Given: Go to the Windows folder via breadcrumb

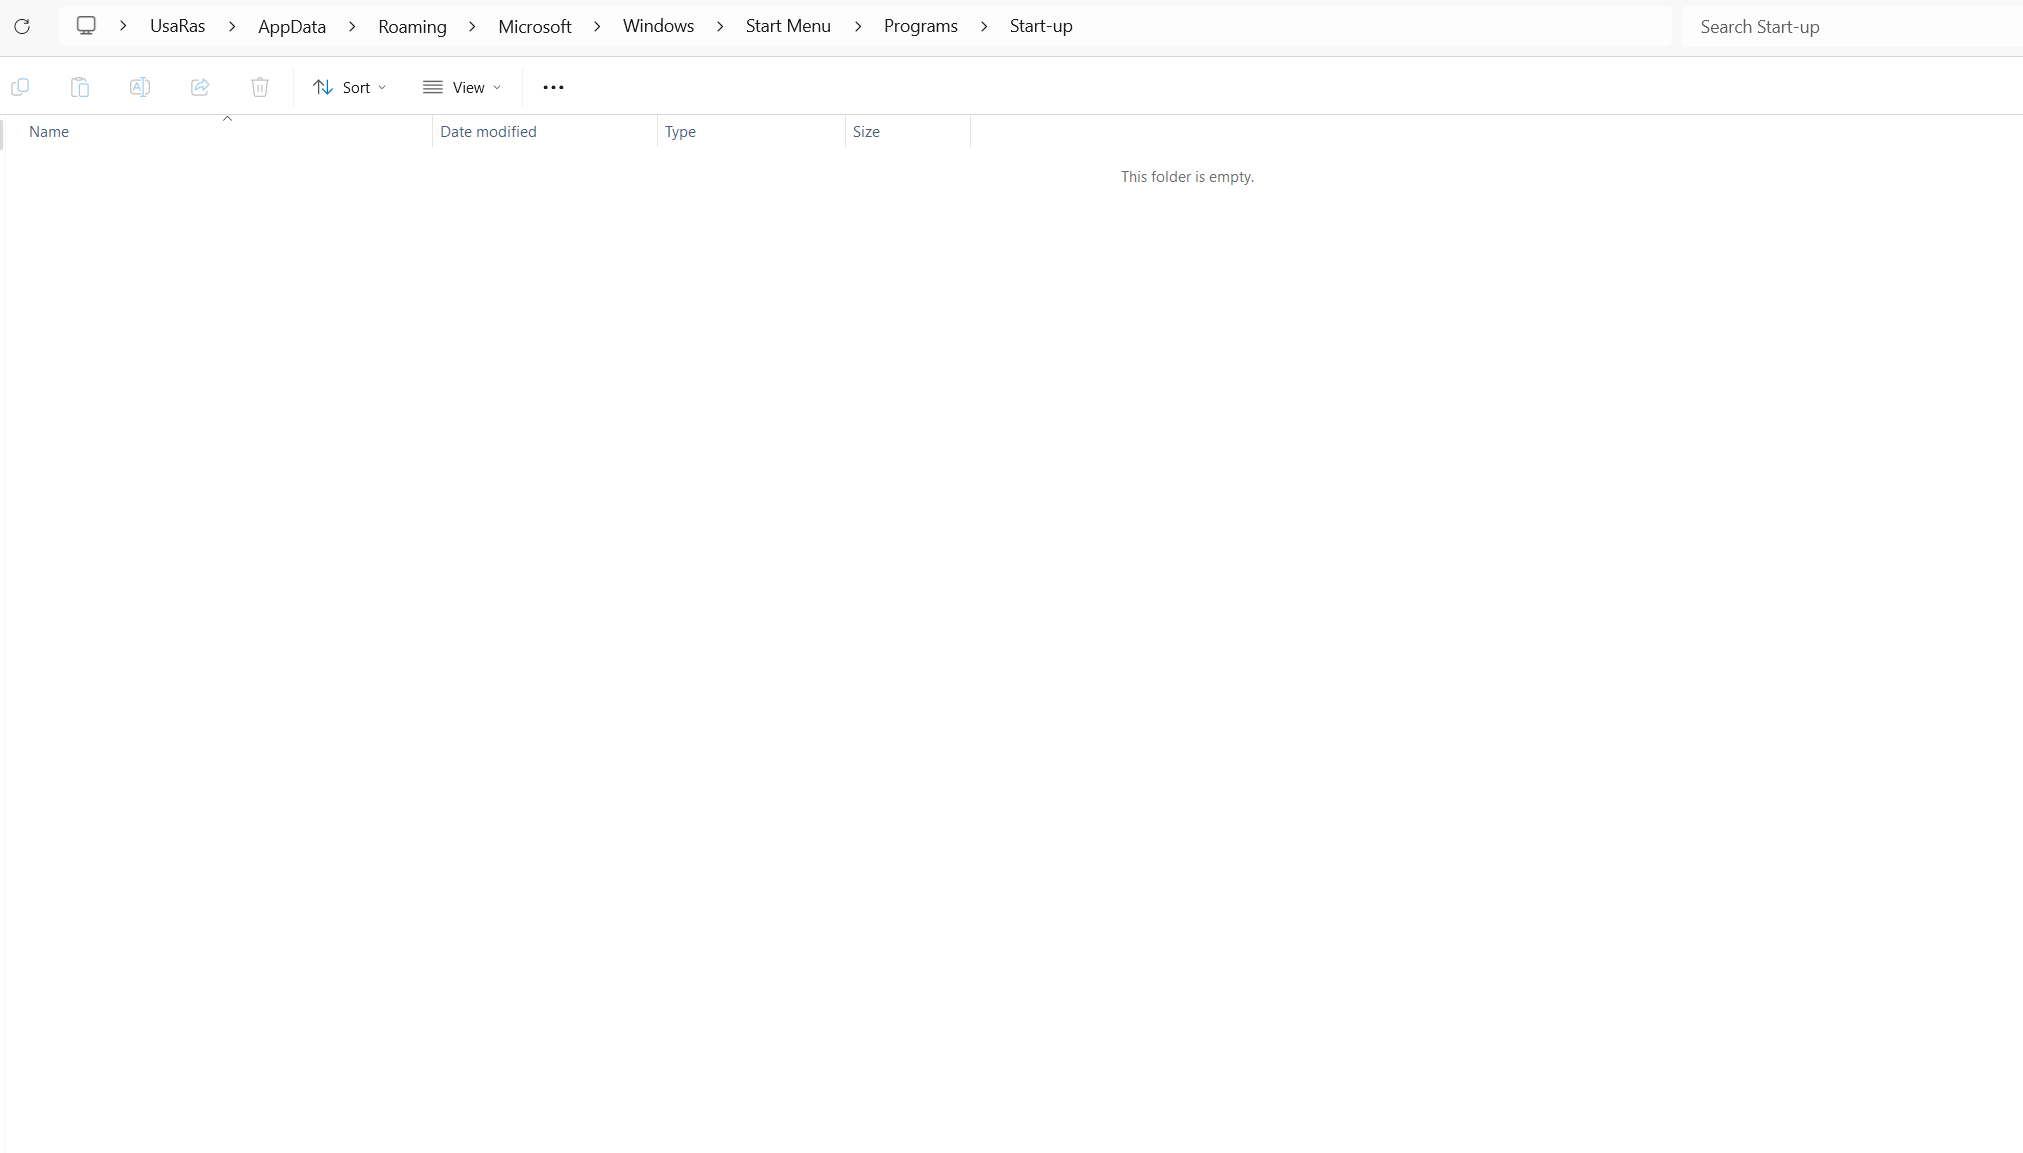Looking at the screenshot, I should click(657, 26).
